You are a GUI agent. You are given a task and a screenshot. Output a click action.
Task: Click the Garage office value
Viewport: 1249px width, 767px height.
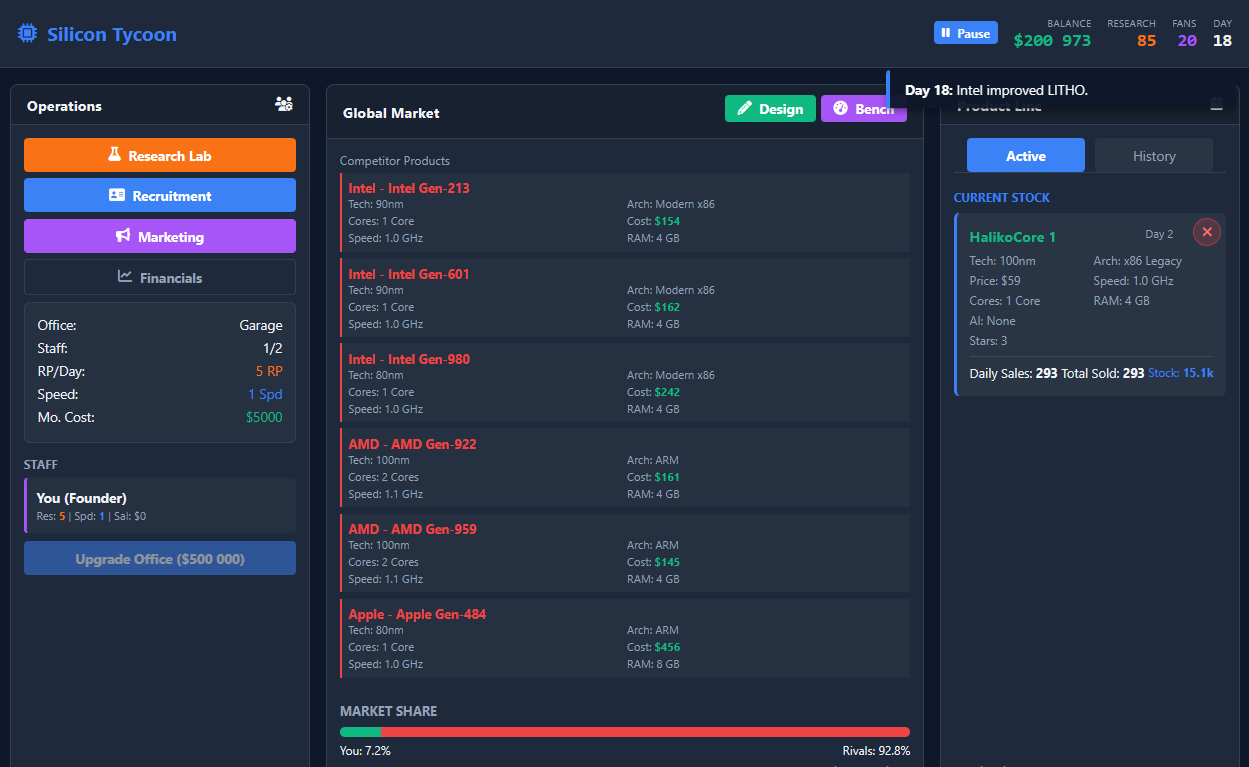(x=261, y=325)
